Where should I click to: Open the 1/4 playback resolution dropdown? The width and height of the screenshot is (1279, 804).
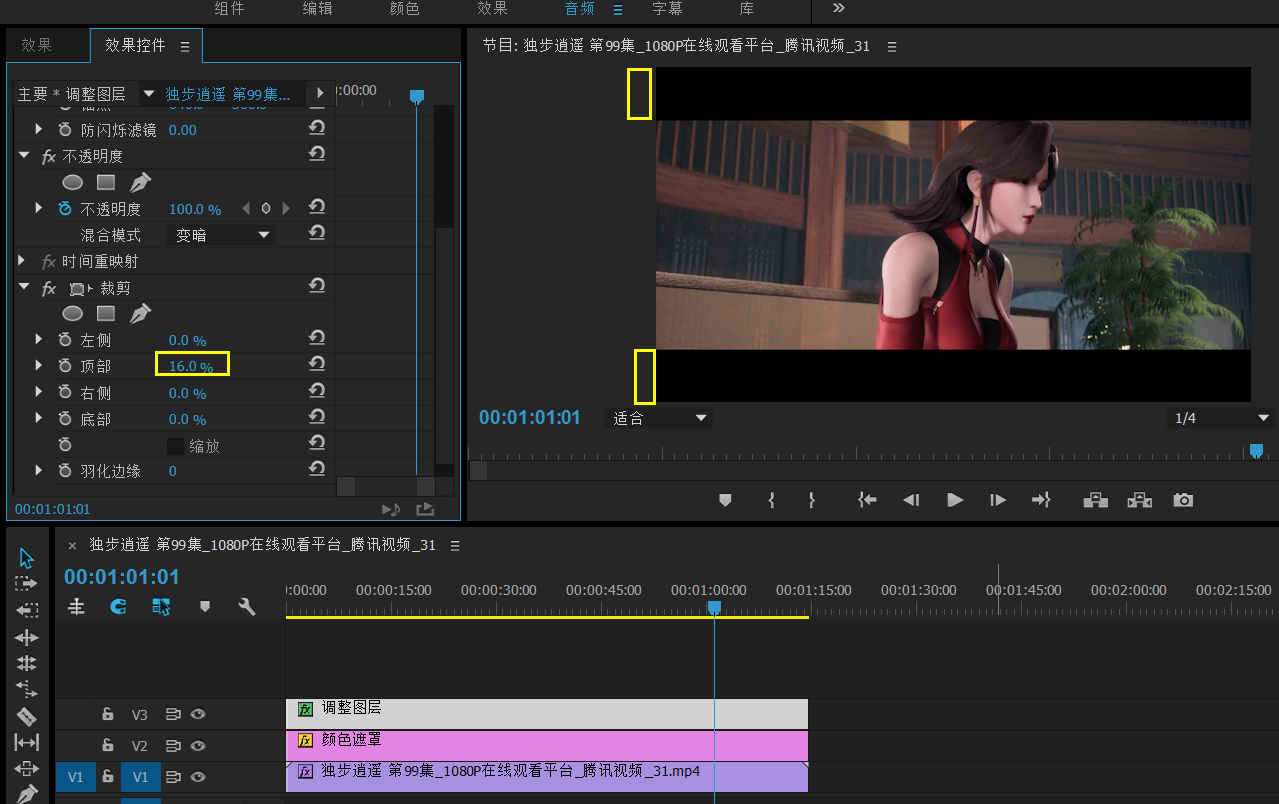[1222, 418]
